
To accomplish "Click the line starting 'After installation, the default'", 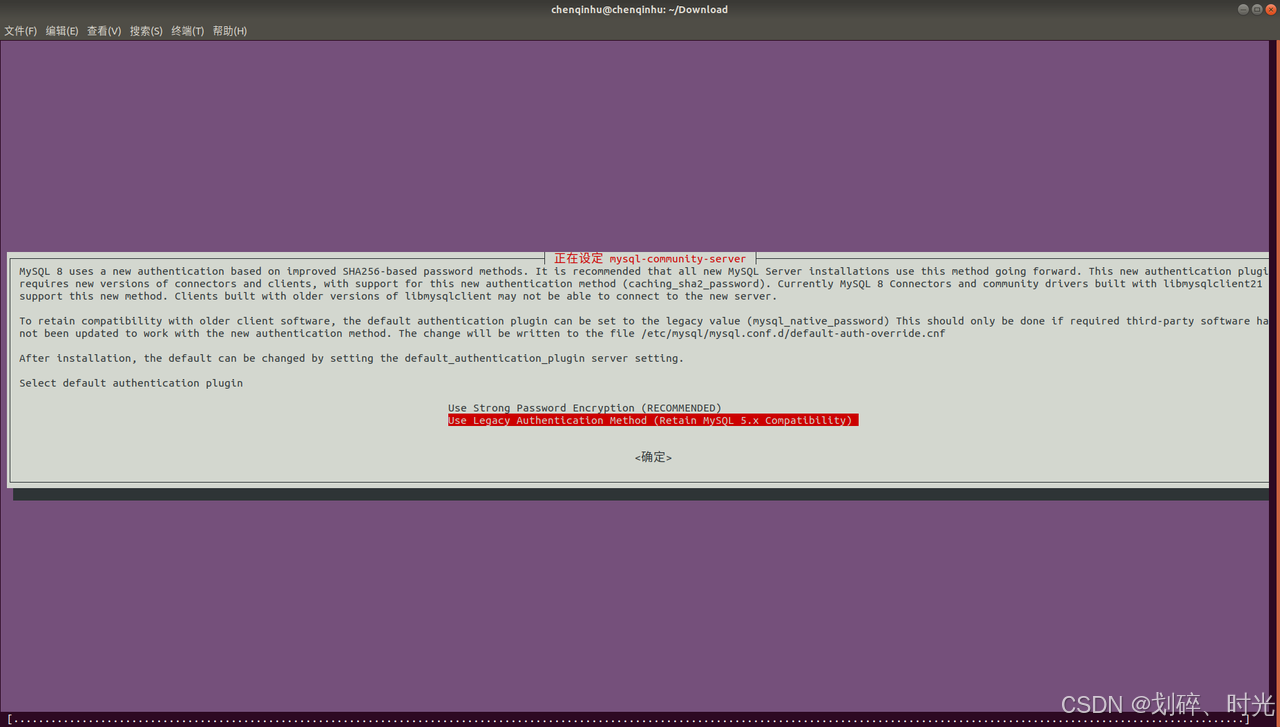I will (x=352, y=358).
